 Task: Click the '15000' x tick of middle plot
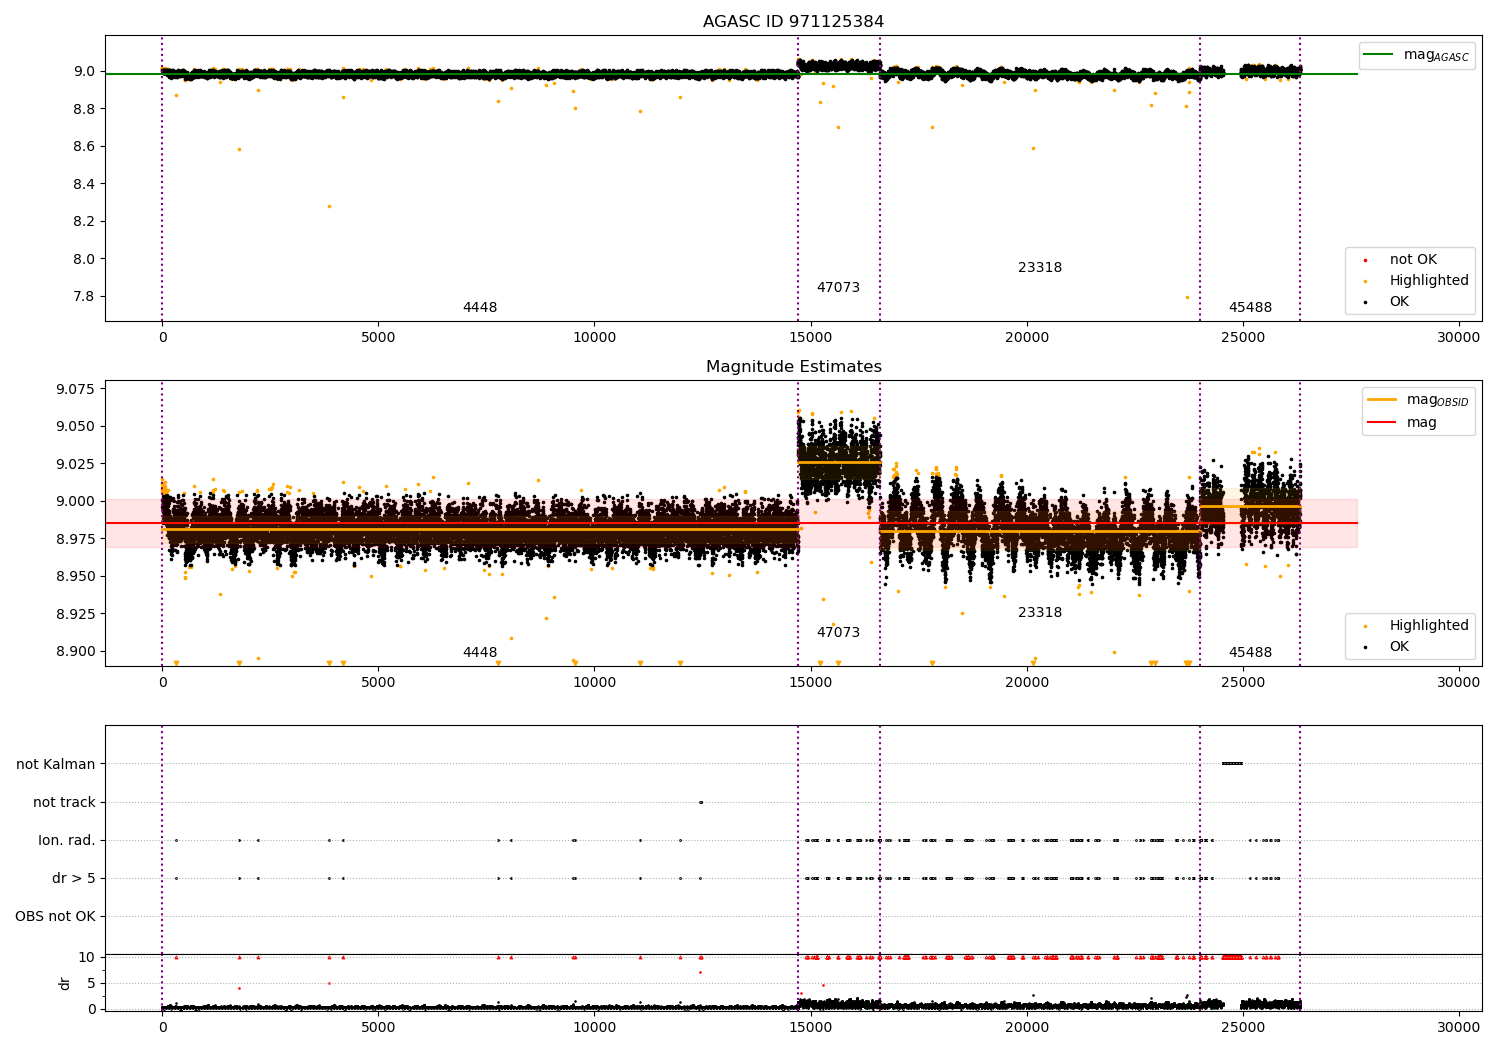[x=810, y=683]
